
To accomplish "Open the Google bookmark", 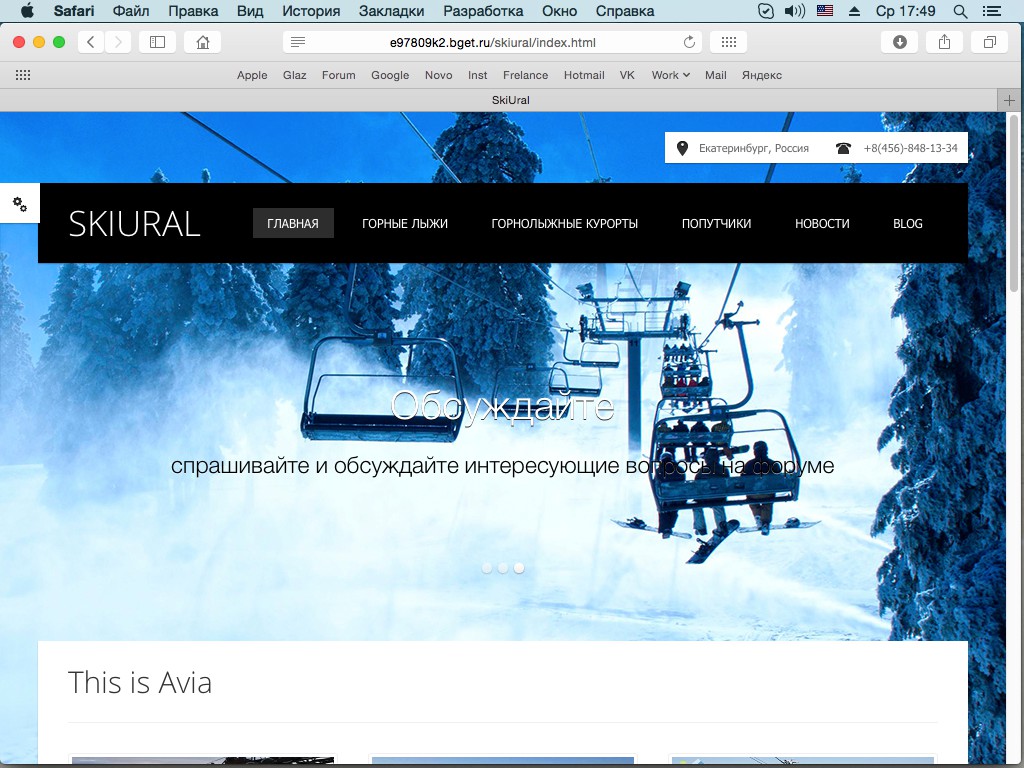I will tap(390, 75).
